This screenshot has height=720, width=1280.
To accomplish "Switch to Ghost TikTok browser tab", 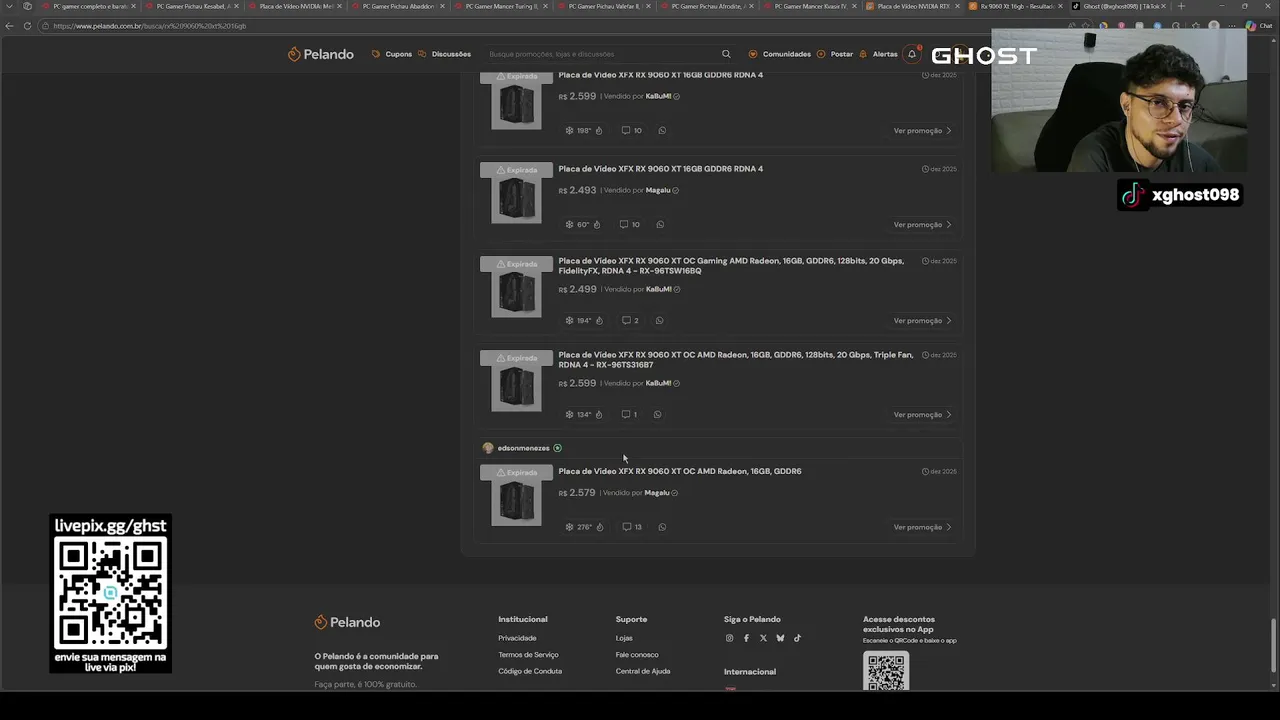I will coord(1120,6).
